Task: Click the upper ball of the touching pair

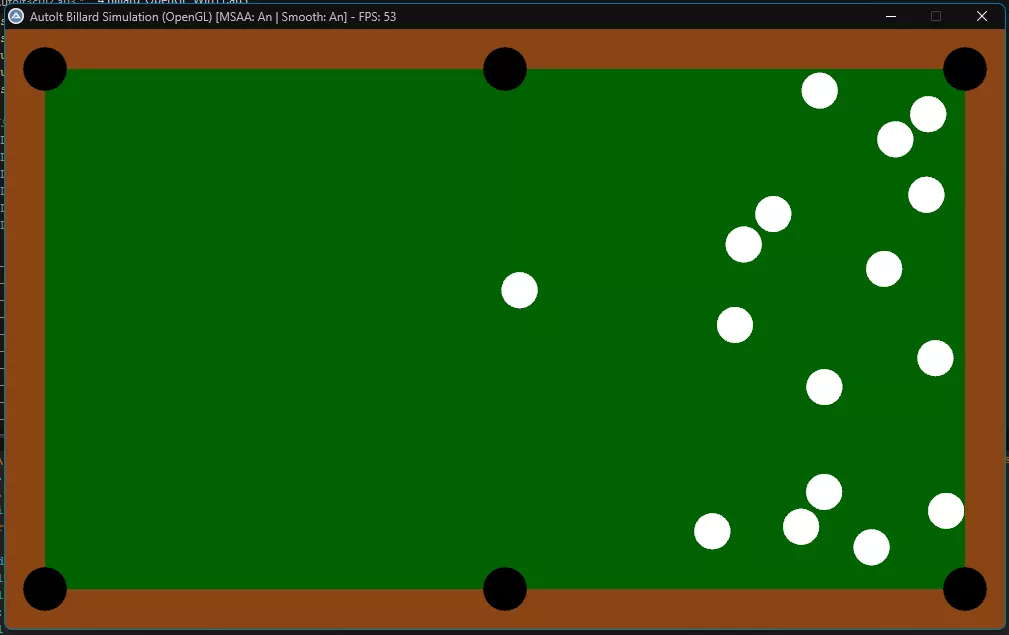Action: (x=773, y=214)
